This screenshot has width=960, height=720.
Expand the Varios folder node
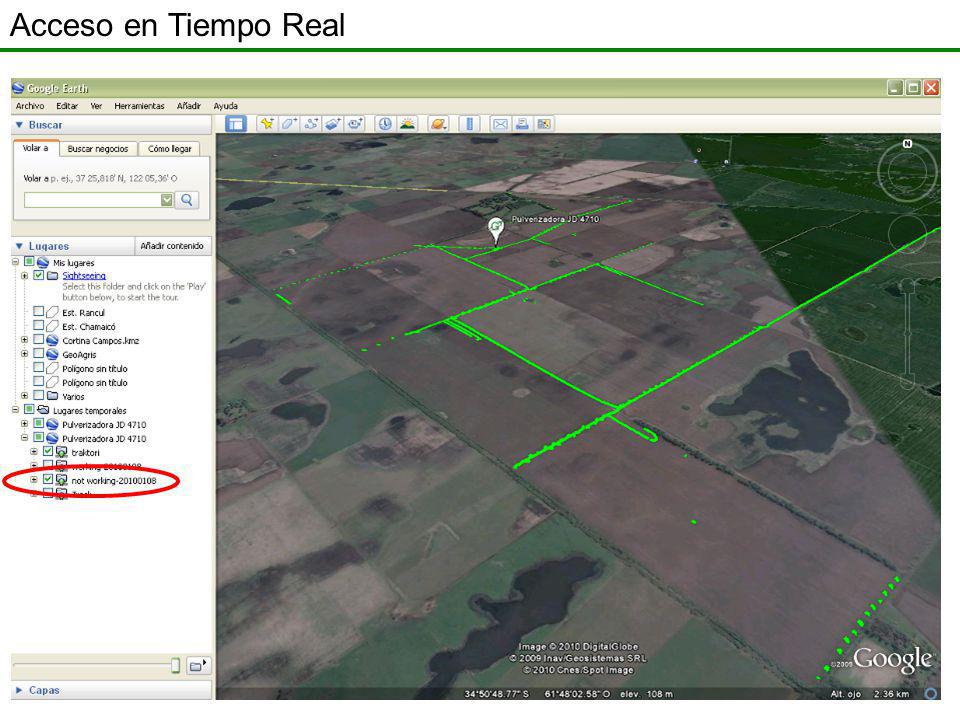click(24, 396)
